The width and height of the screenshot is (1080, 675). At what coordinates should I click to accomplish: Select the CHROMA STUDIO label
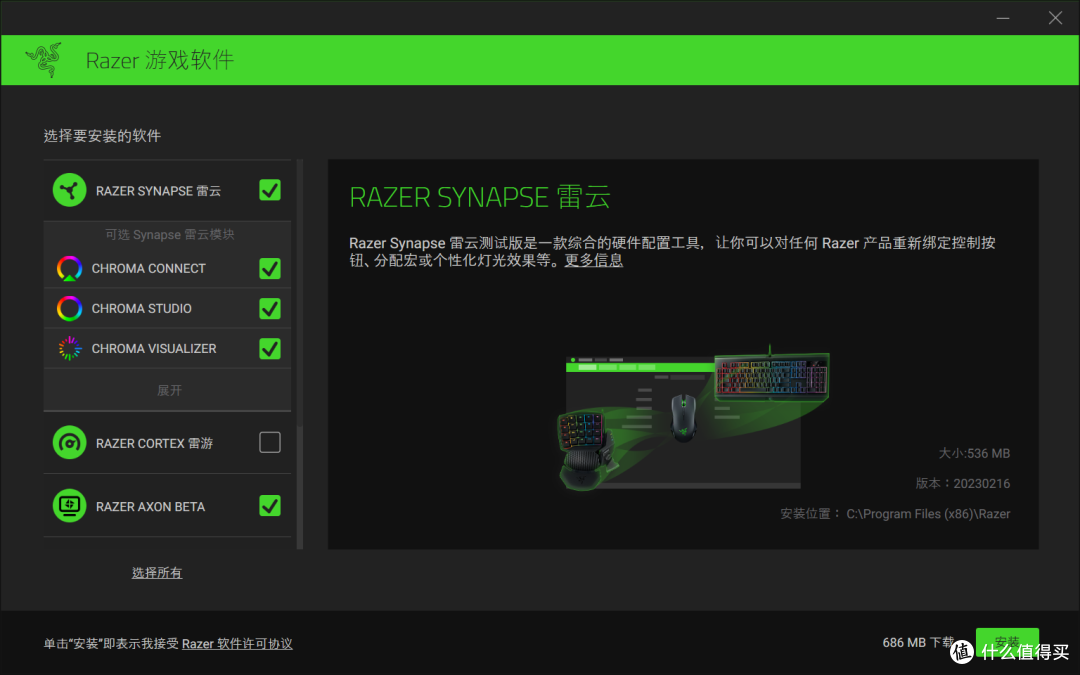142,309
